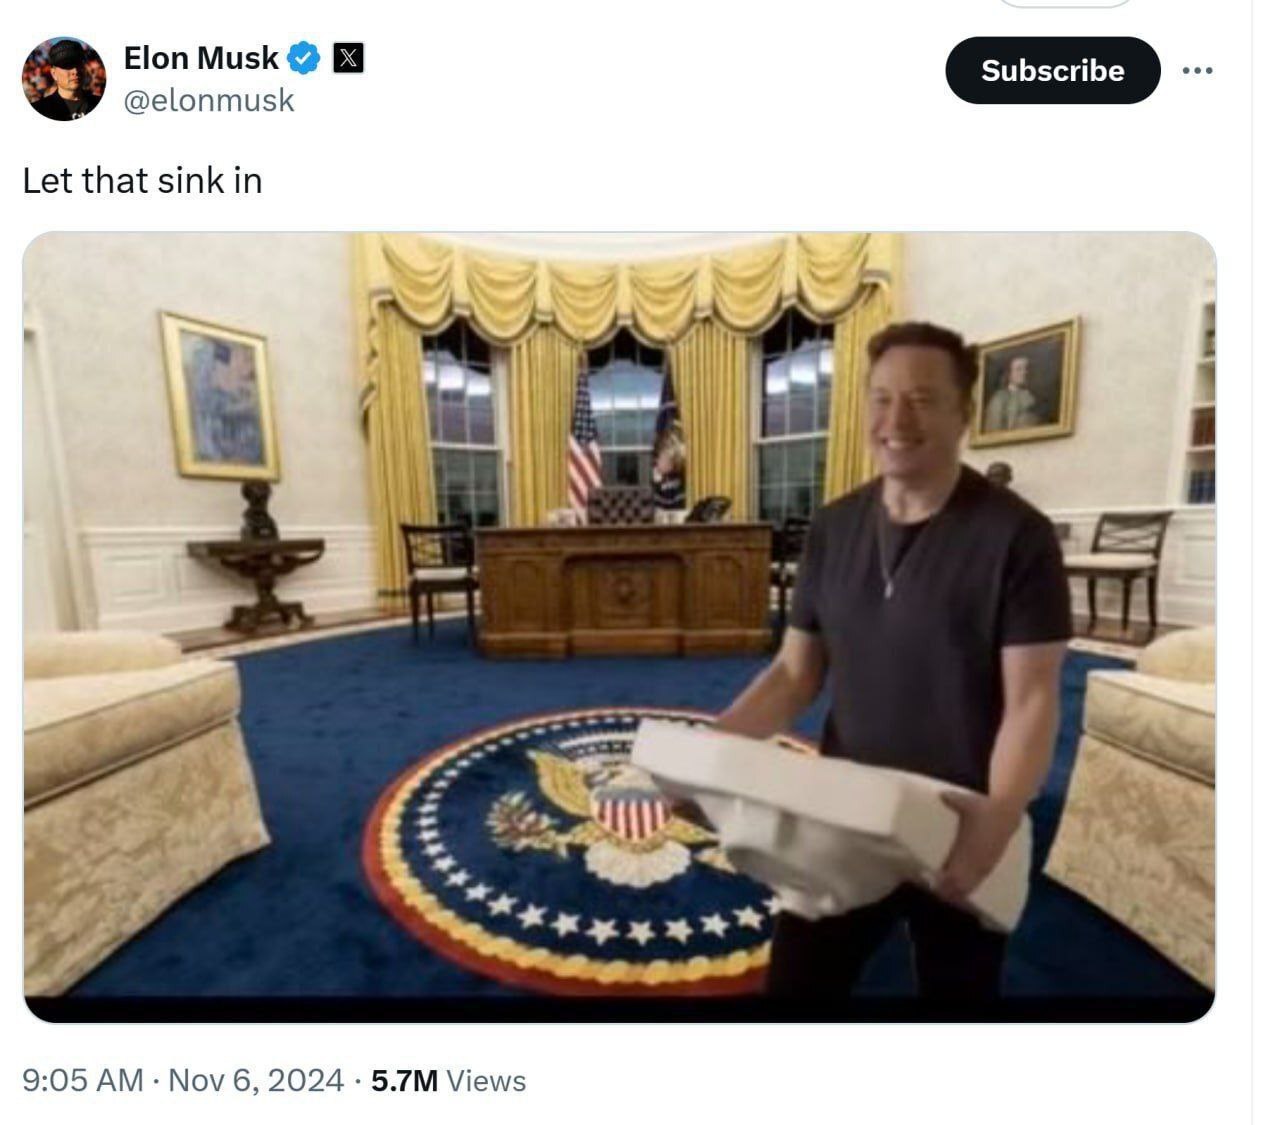Click the tweet text Let that sink in
This screenshot has width=1280, height=1125.
point(142,181)
